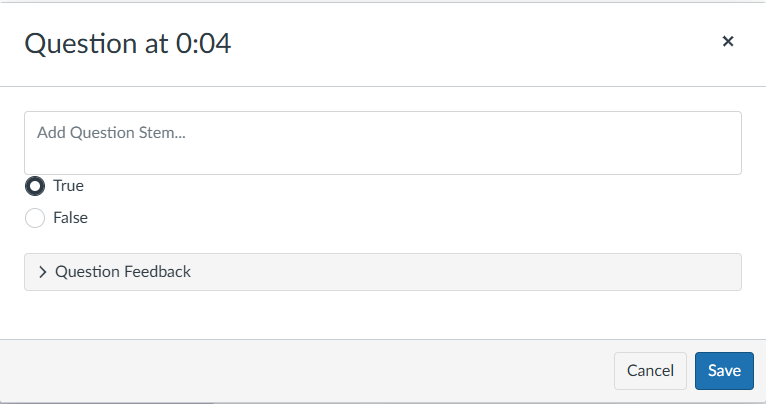Screen dimensions: 766x404
Task: Click the Cancel button
Action: tap(650, 370)
